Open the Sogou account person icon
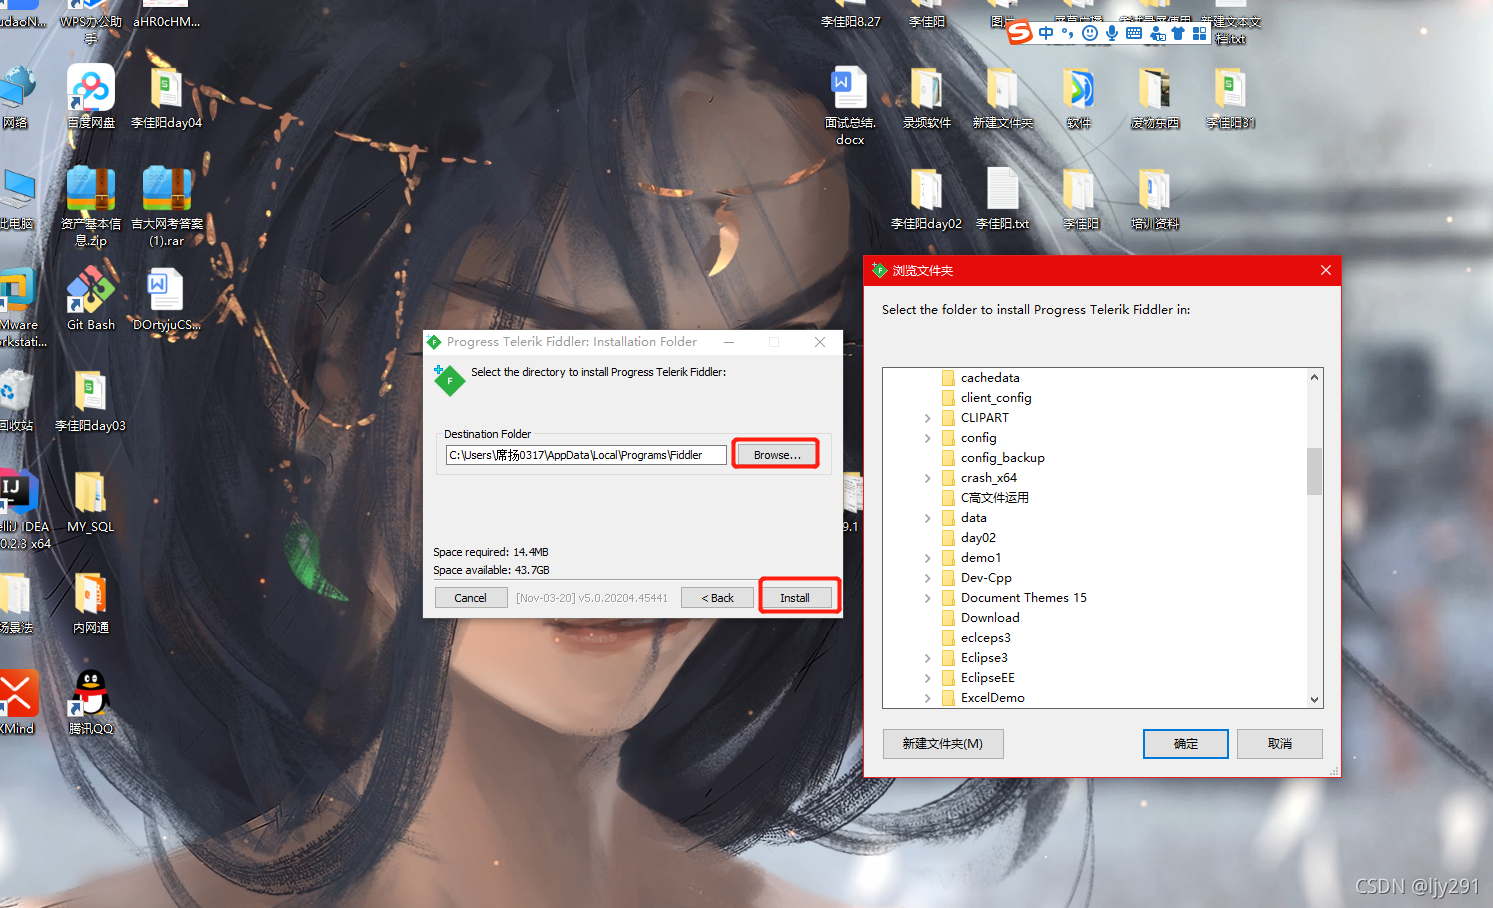This screenshot has width=1493, height=908. pos(1157,33)
